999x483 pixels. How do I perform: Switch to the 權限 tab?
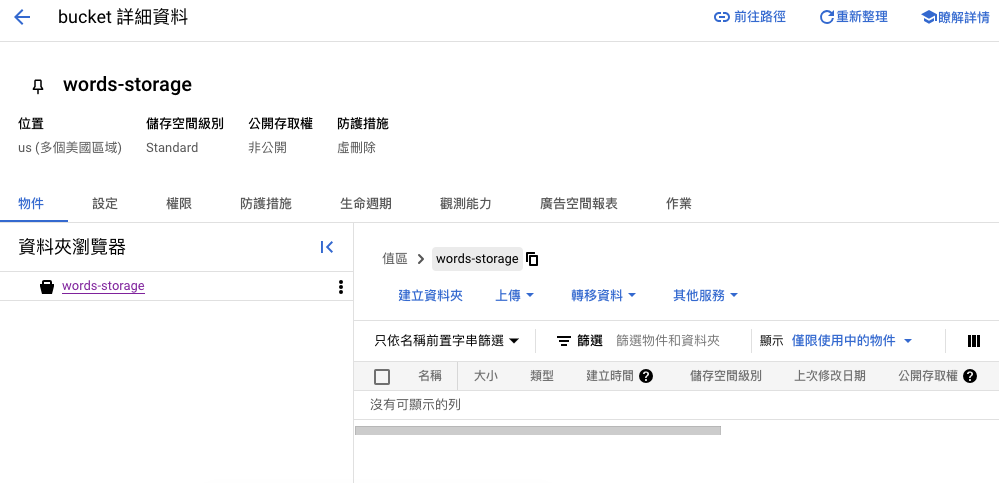[x=179, y=204]
